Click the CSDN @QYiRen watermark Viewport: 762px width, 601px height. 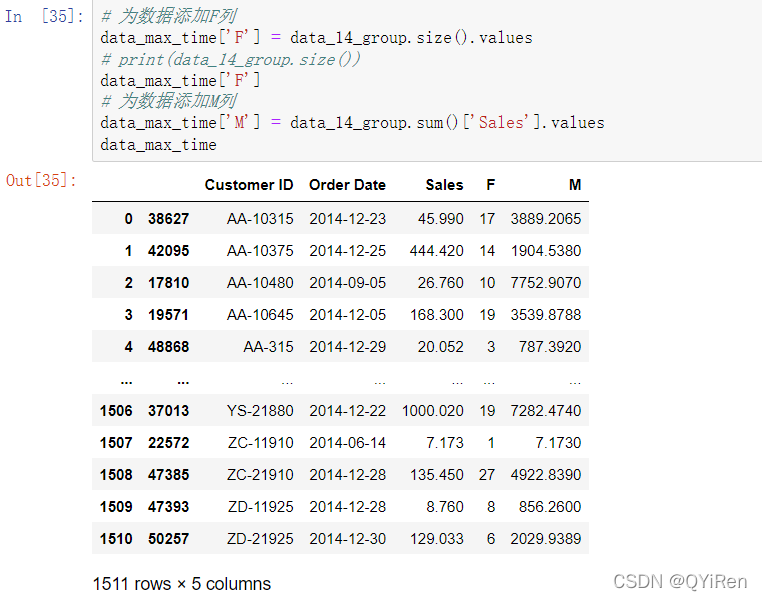pos(680,582)
